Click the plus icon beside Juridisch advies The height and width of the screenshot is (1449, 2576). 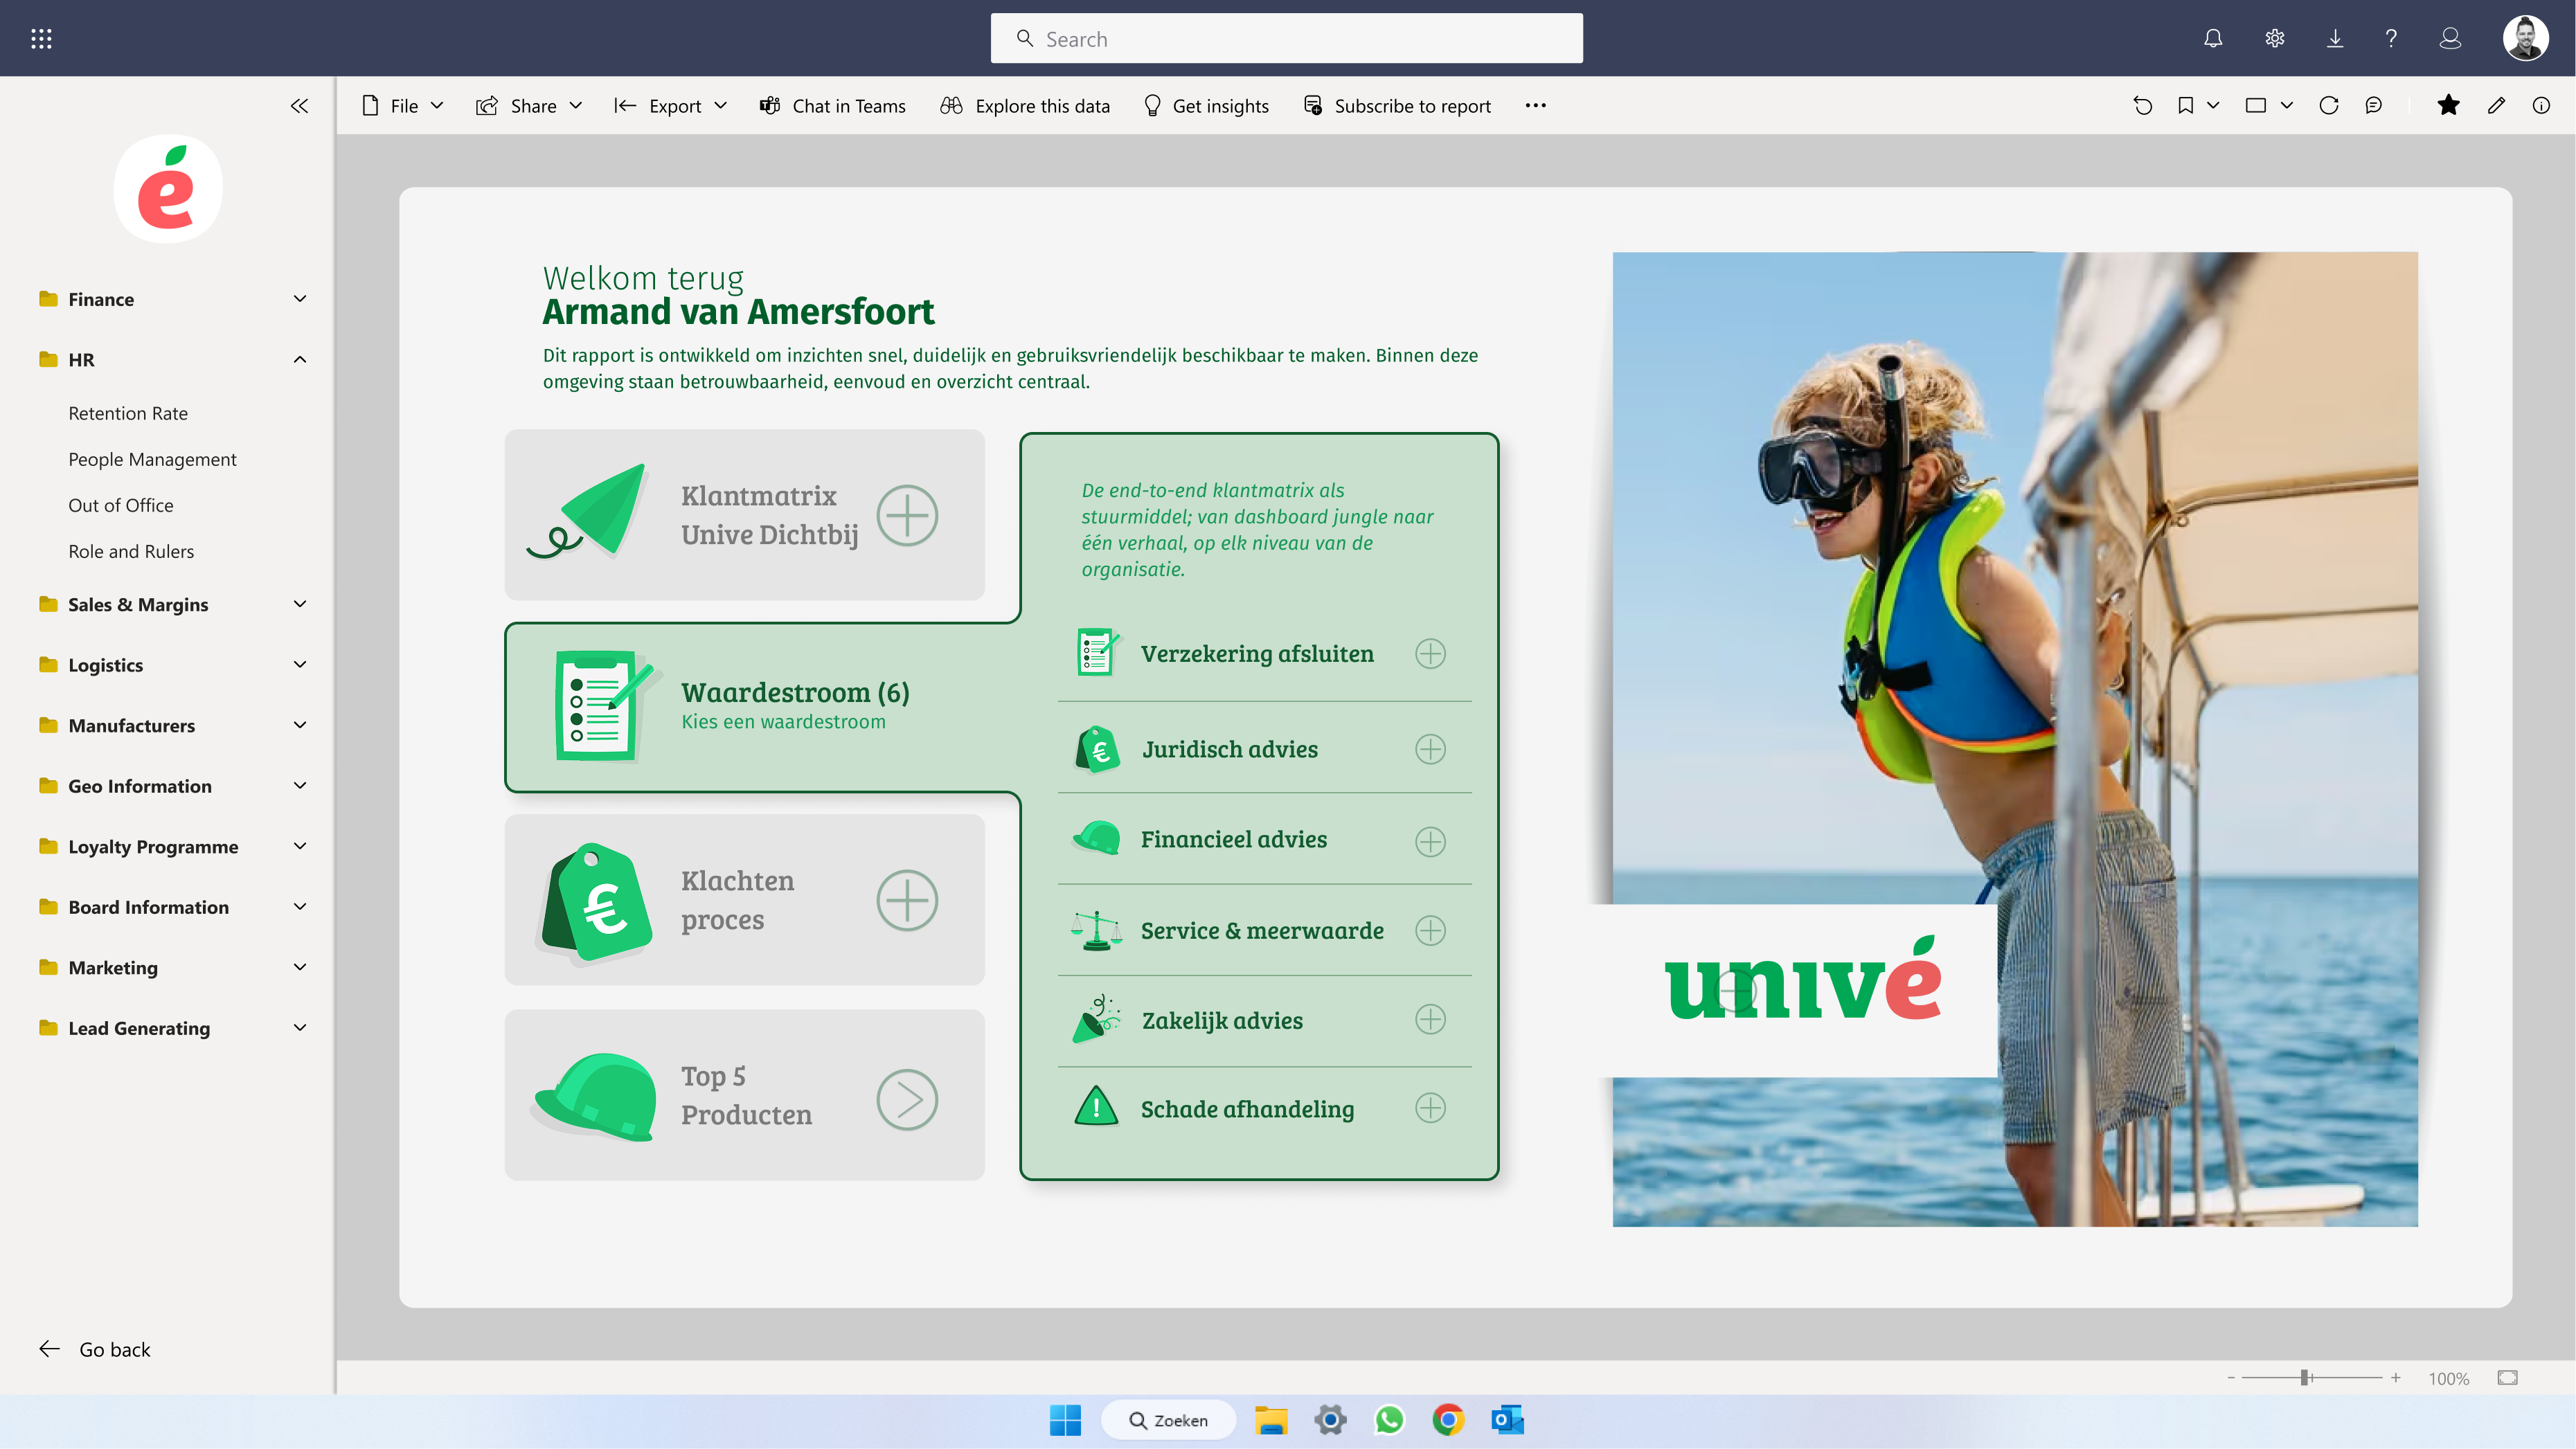point(1430,749)
